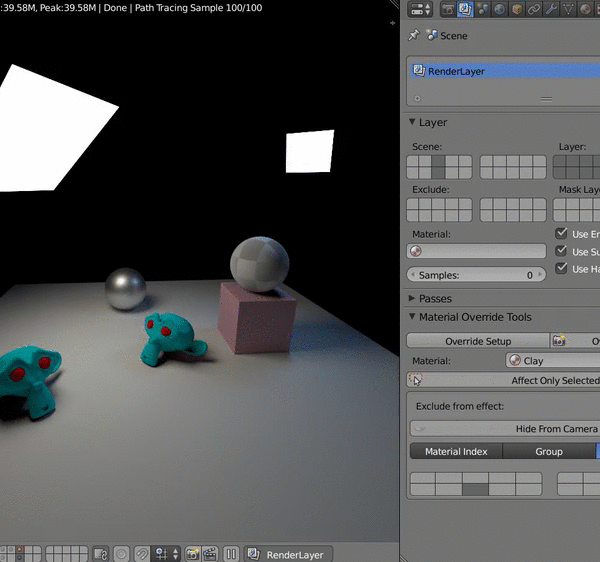Viewport: 600px width, 562px height.
Task: Select the RenderLayer entry in the list
Action: pyautogui.click(x=505, y=71)
